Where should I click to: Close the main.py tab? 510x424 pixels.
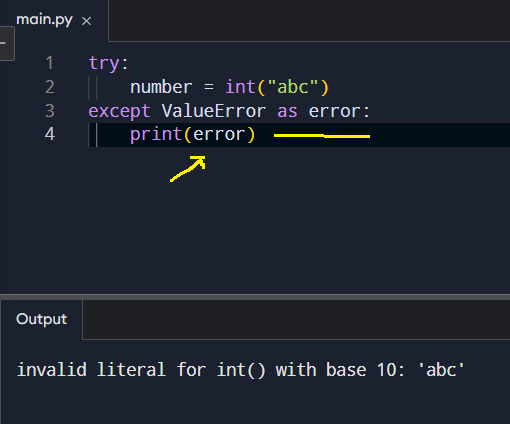coord(86,21)
